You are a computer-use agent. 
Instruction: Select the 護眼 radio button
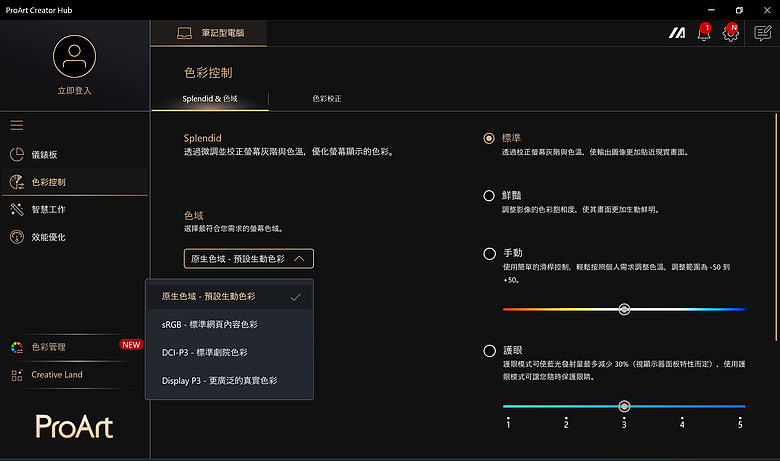(x=489, y=351)
